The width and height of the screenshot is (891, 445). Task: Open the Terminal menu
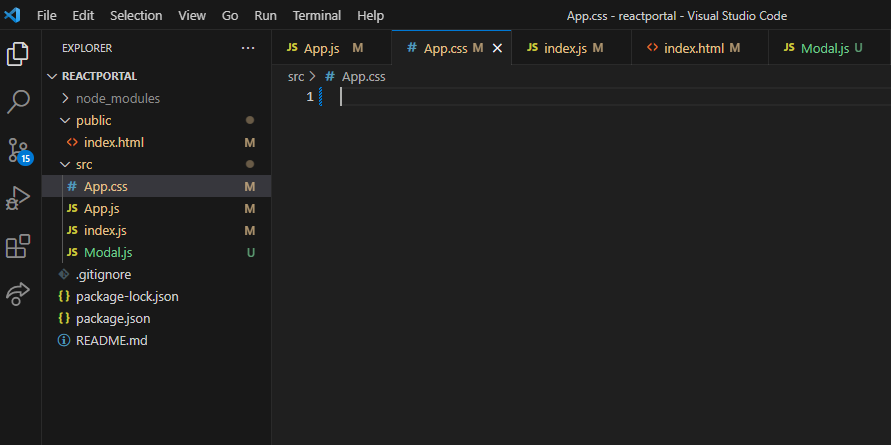click(317, 15)
